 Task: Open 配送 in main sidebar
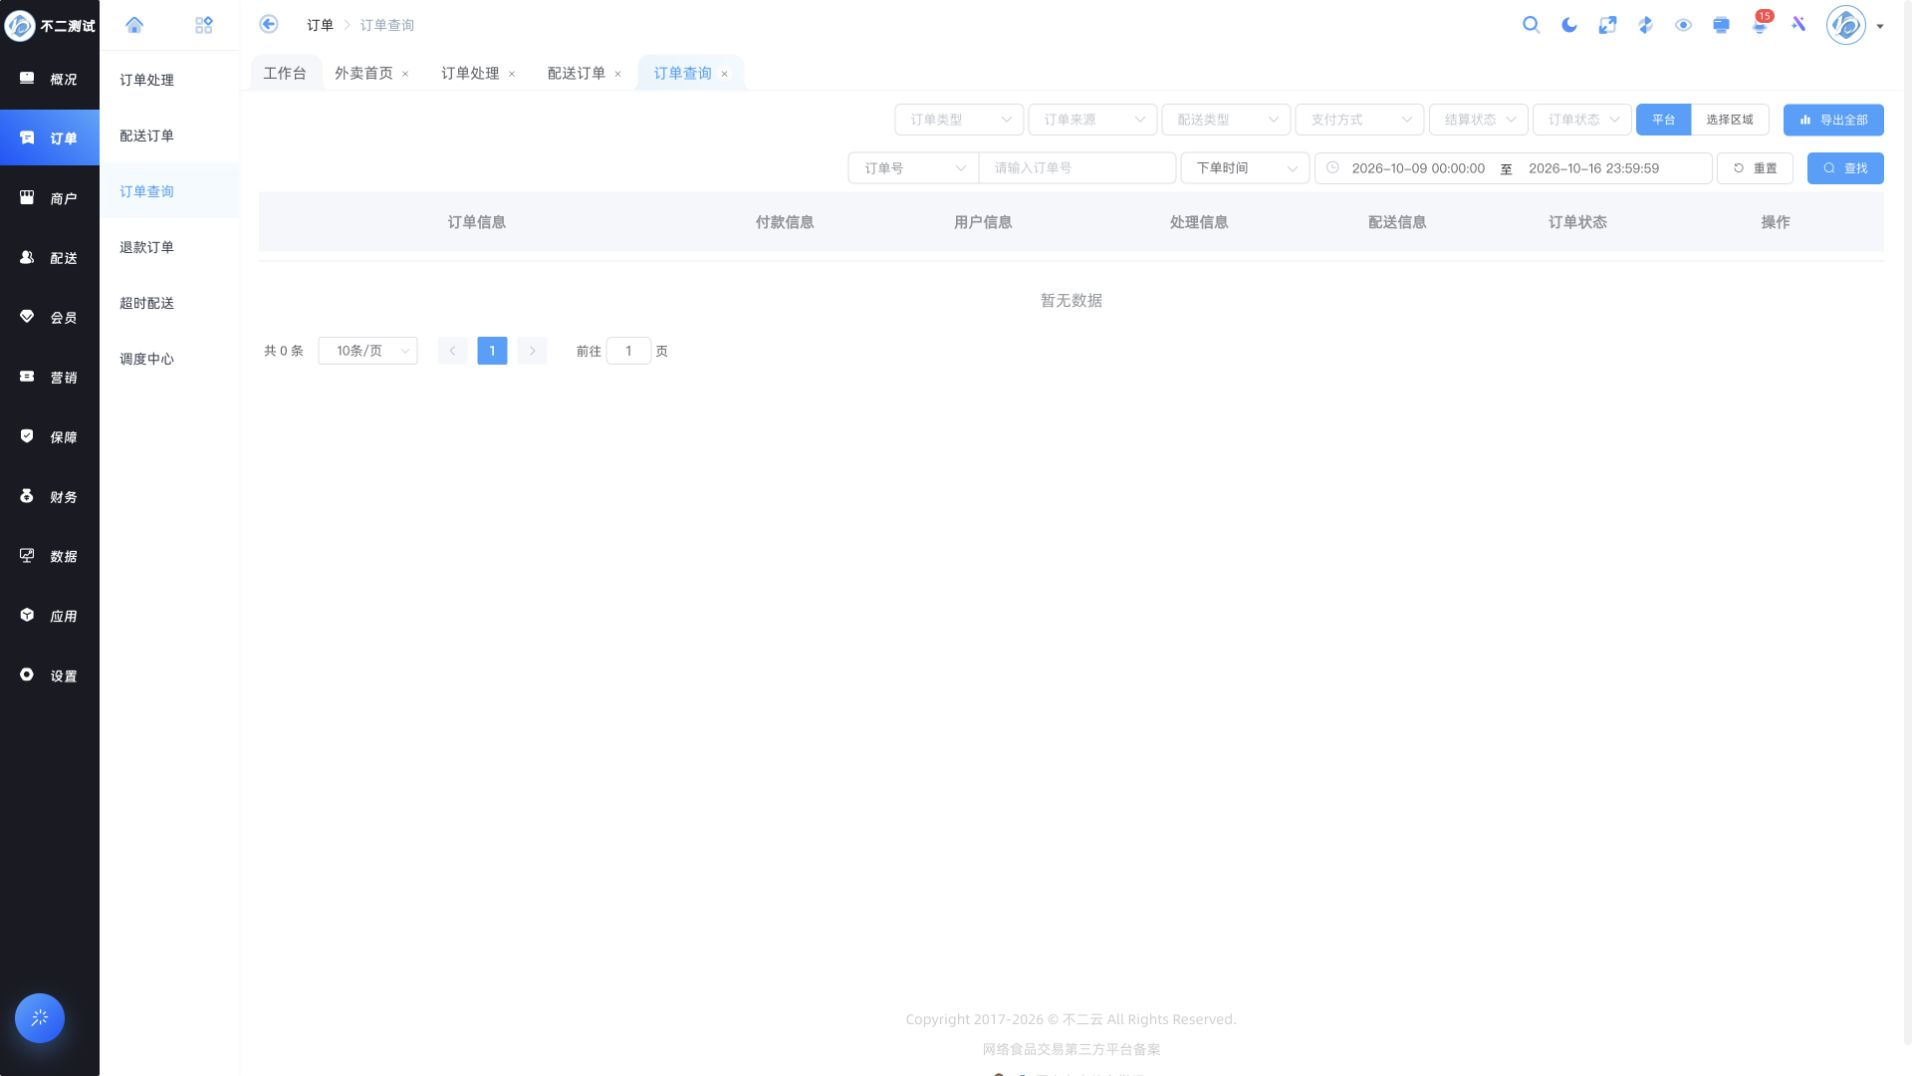tap(50, 258)
